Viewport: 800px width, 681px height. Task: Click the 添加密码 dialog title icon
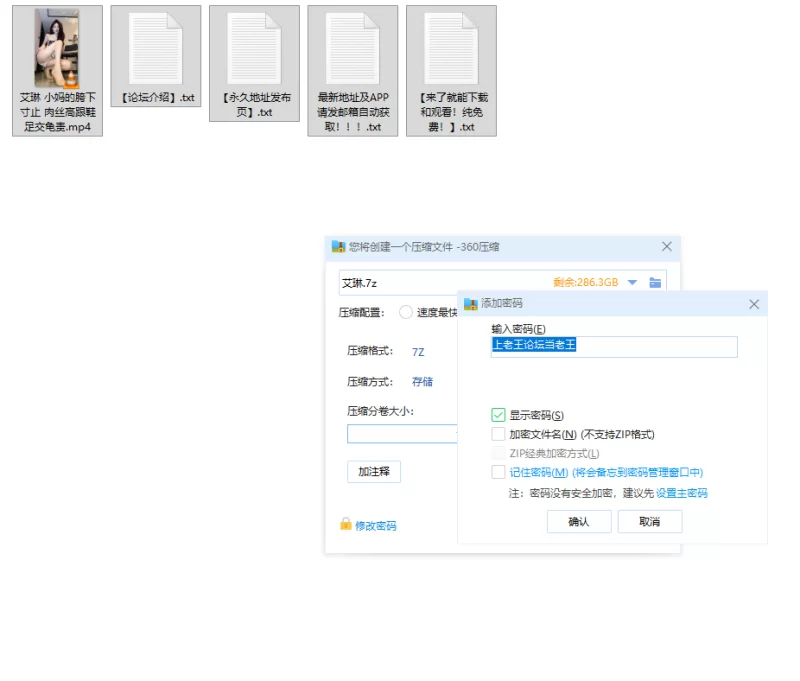[x=470, y=304]
